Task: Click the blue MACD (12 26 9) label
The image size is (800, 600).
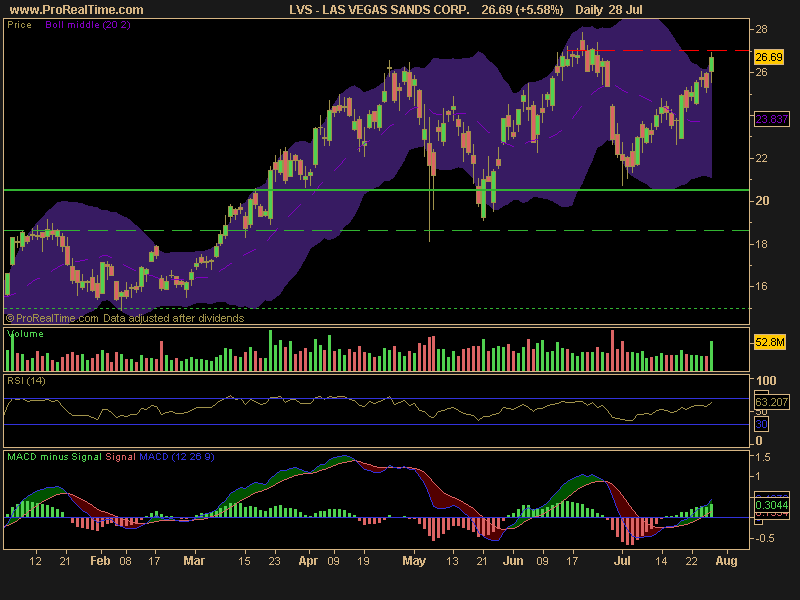Action: click(177, 457)
